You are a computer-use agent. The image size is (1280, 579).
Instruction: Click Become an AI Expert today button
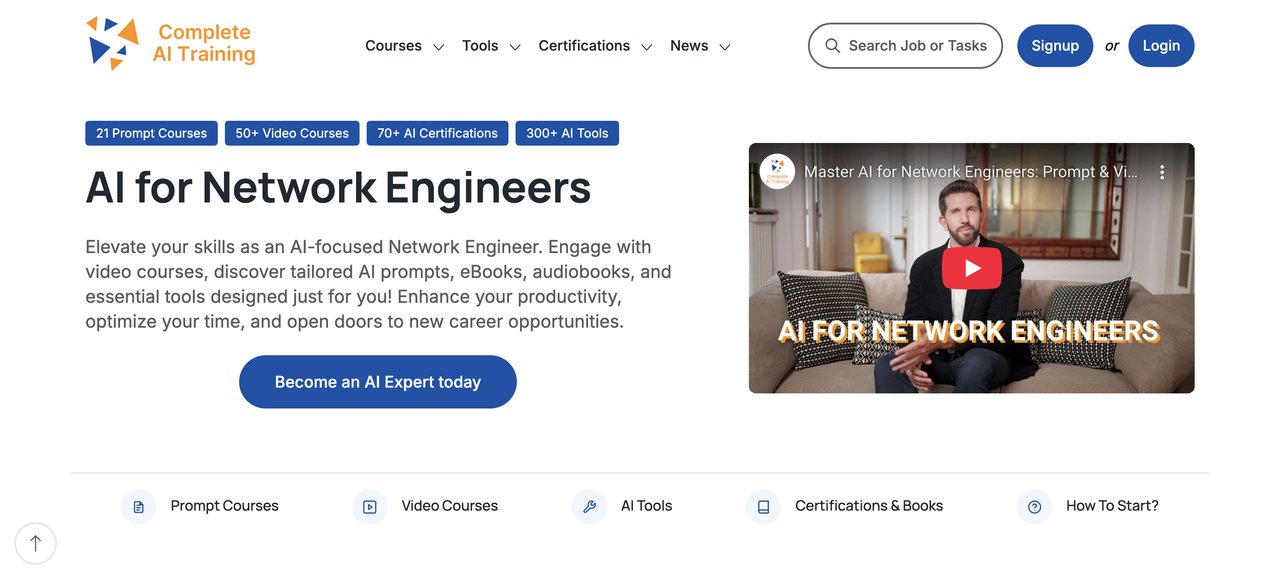point(377,382)
